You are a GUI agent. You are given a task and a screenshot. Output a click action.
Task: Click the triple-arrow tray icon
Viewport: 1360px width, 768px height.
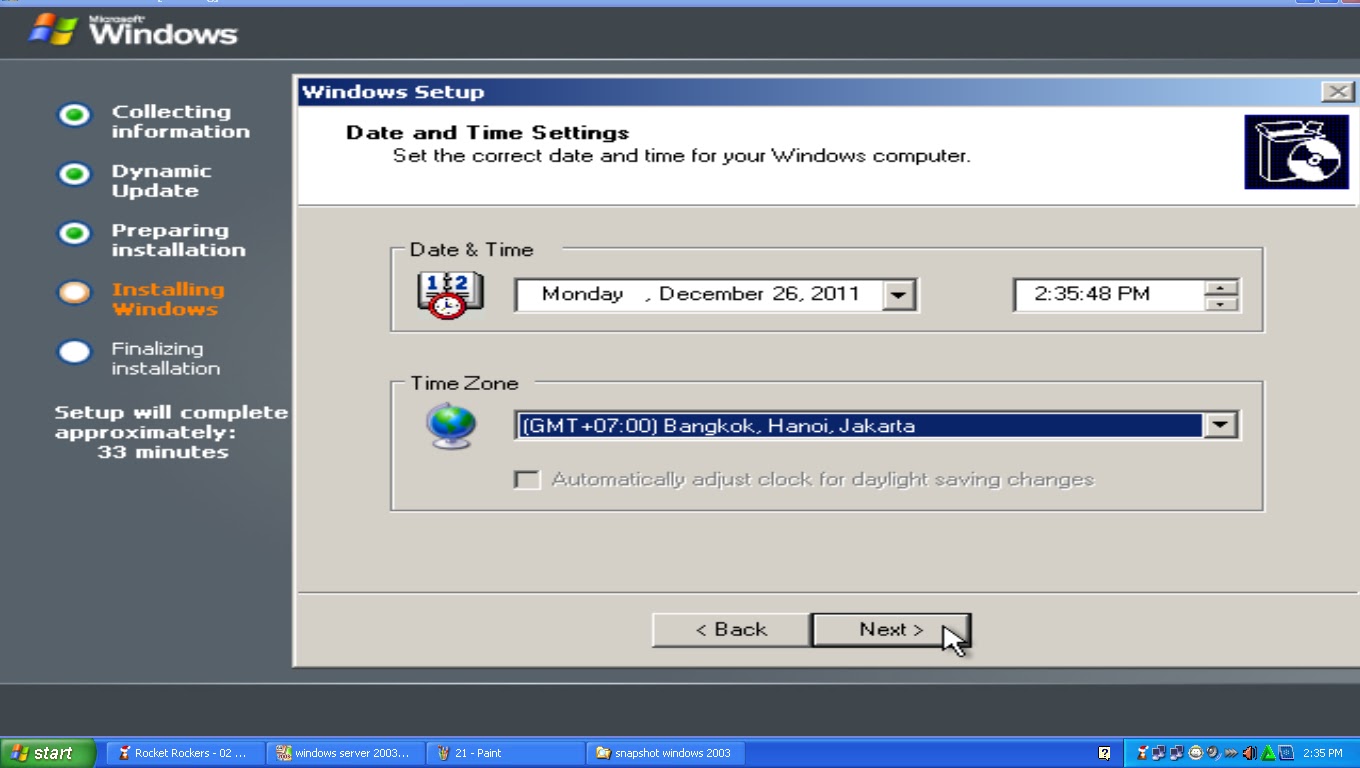[x=1231, y=753]
